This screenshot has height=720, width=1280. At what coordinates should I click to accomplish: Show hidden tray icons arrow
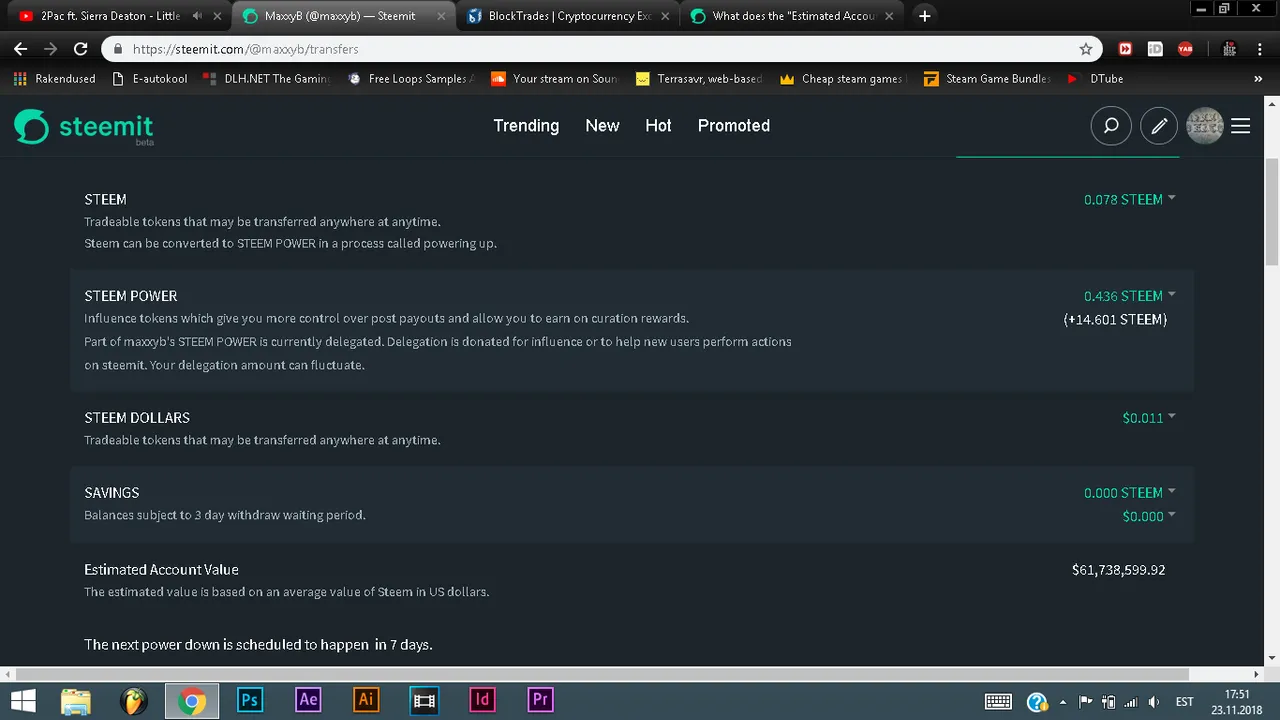click(x=1063, y=701)
